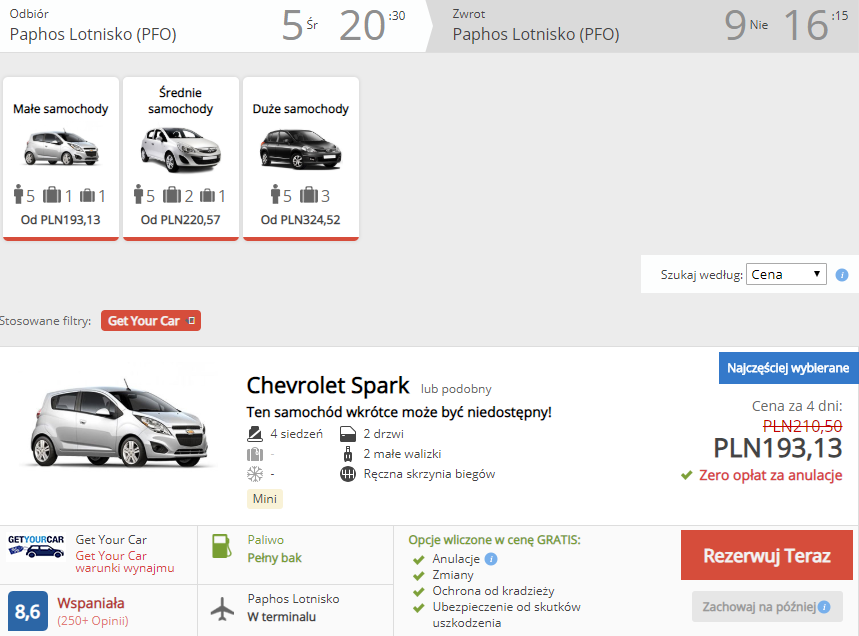Click the suitcase icon on the Duże samochody card
The height and width of the screenshot is (636, 859).
[308, 194]
